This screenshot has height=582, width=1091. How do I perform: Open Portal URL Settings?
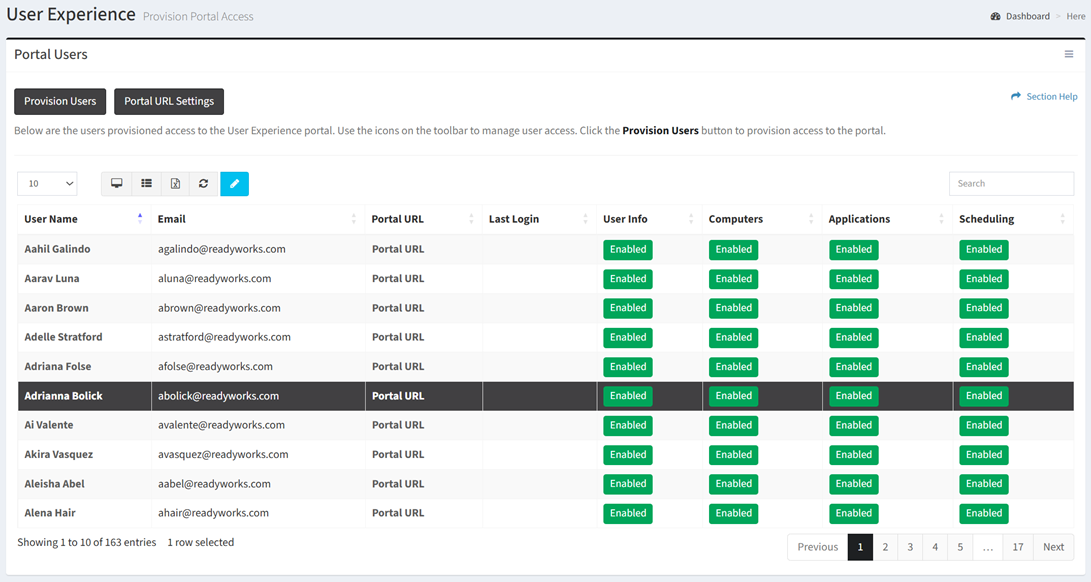coord(169,101)
